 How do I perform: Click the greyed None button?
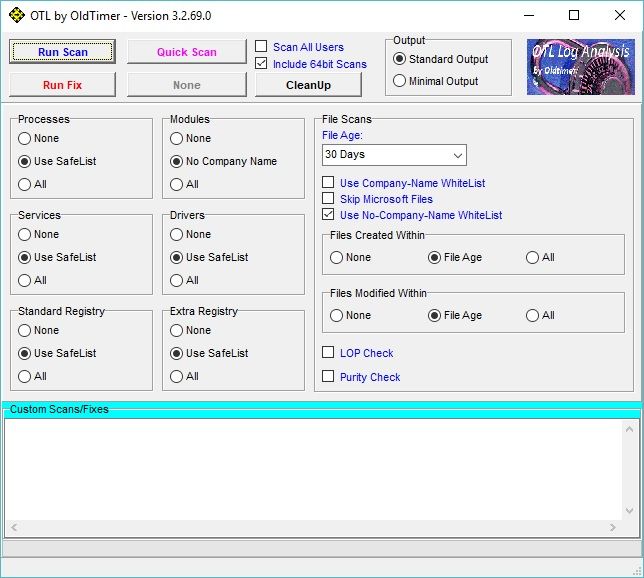point(186,85)
